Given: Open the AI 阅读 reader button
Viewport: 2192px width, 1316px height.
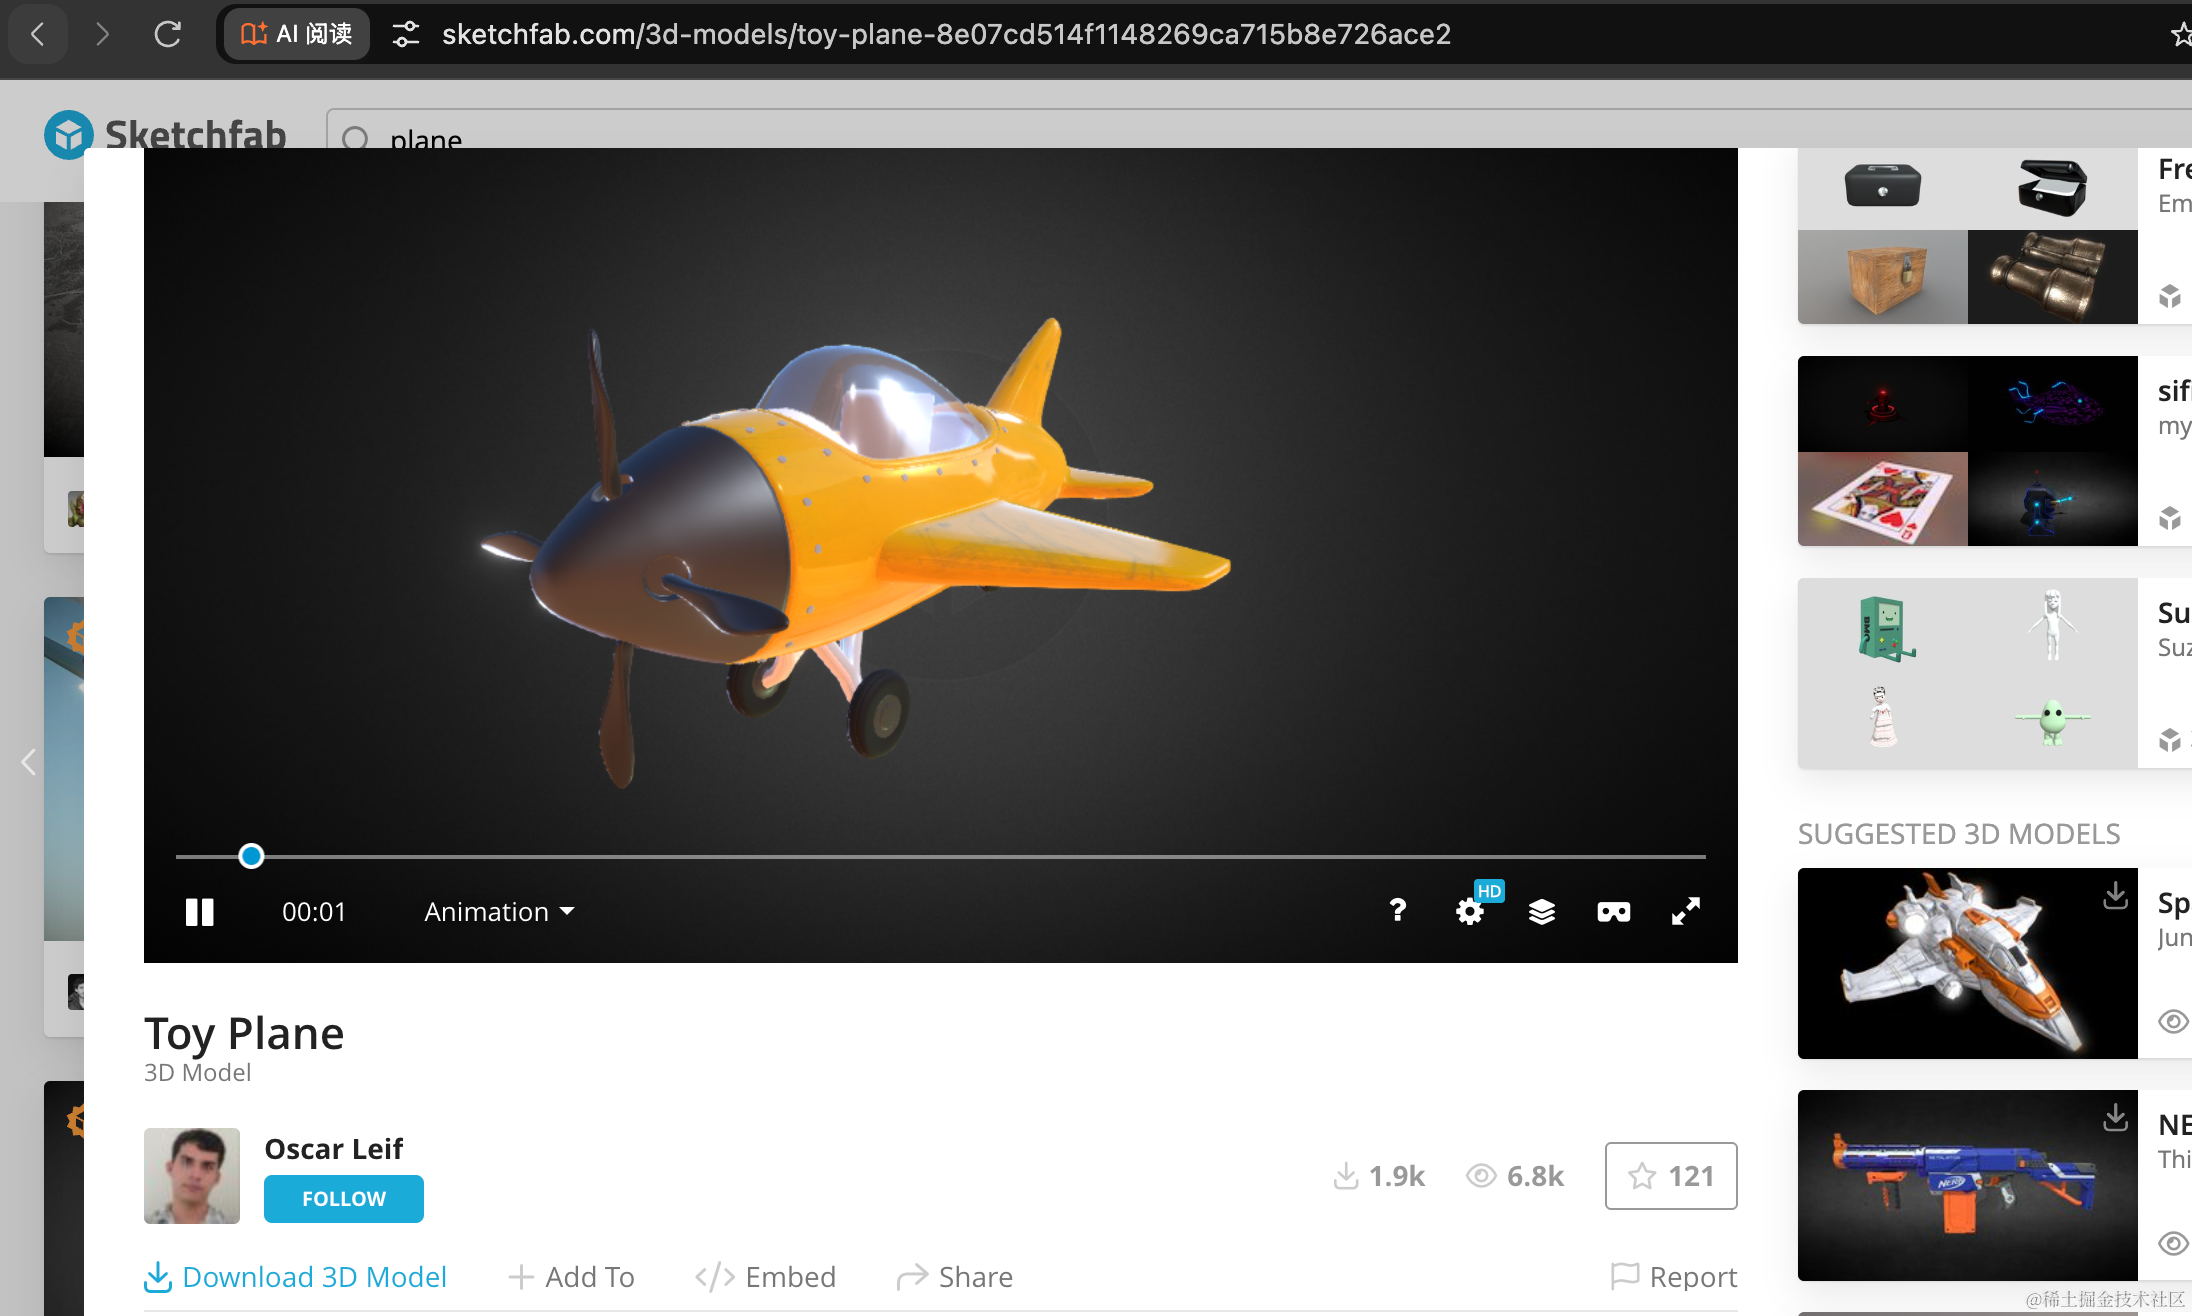Looking at the screenshot, I should click(297, 34).
